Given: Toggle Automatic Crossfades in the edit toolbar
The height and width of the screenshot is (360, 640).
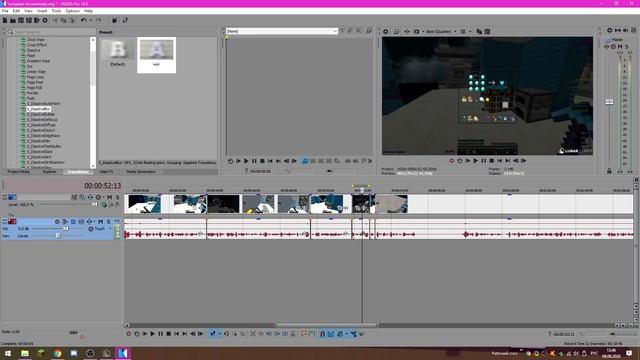Looking at the screenshot, I should pos(331,334).
